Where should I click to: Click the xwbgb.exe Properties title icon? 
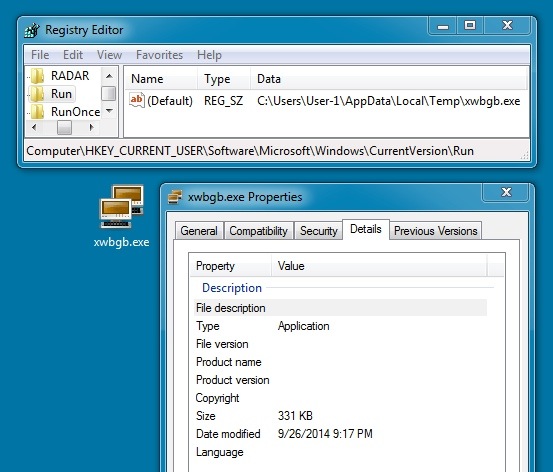coord(175,197)
